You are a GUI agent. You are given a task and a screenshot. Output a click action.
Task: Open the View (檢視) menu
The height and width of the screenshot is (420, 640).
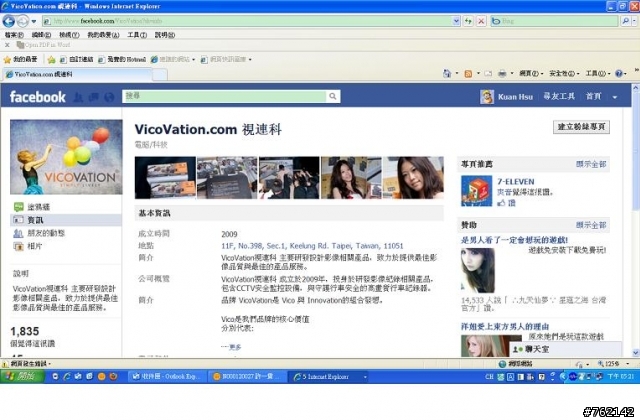(x=69, y=35)
